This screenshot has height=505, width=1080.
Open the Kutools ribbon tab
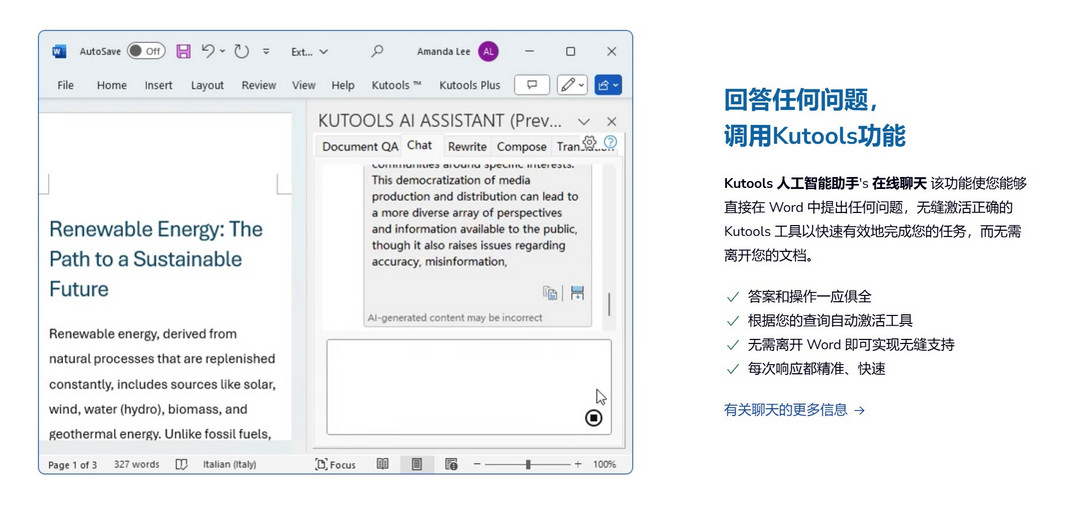coord(397,85)
